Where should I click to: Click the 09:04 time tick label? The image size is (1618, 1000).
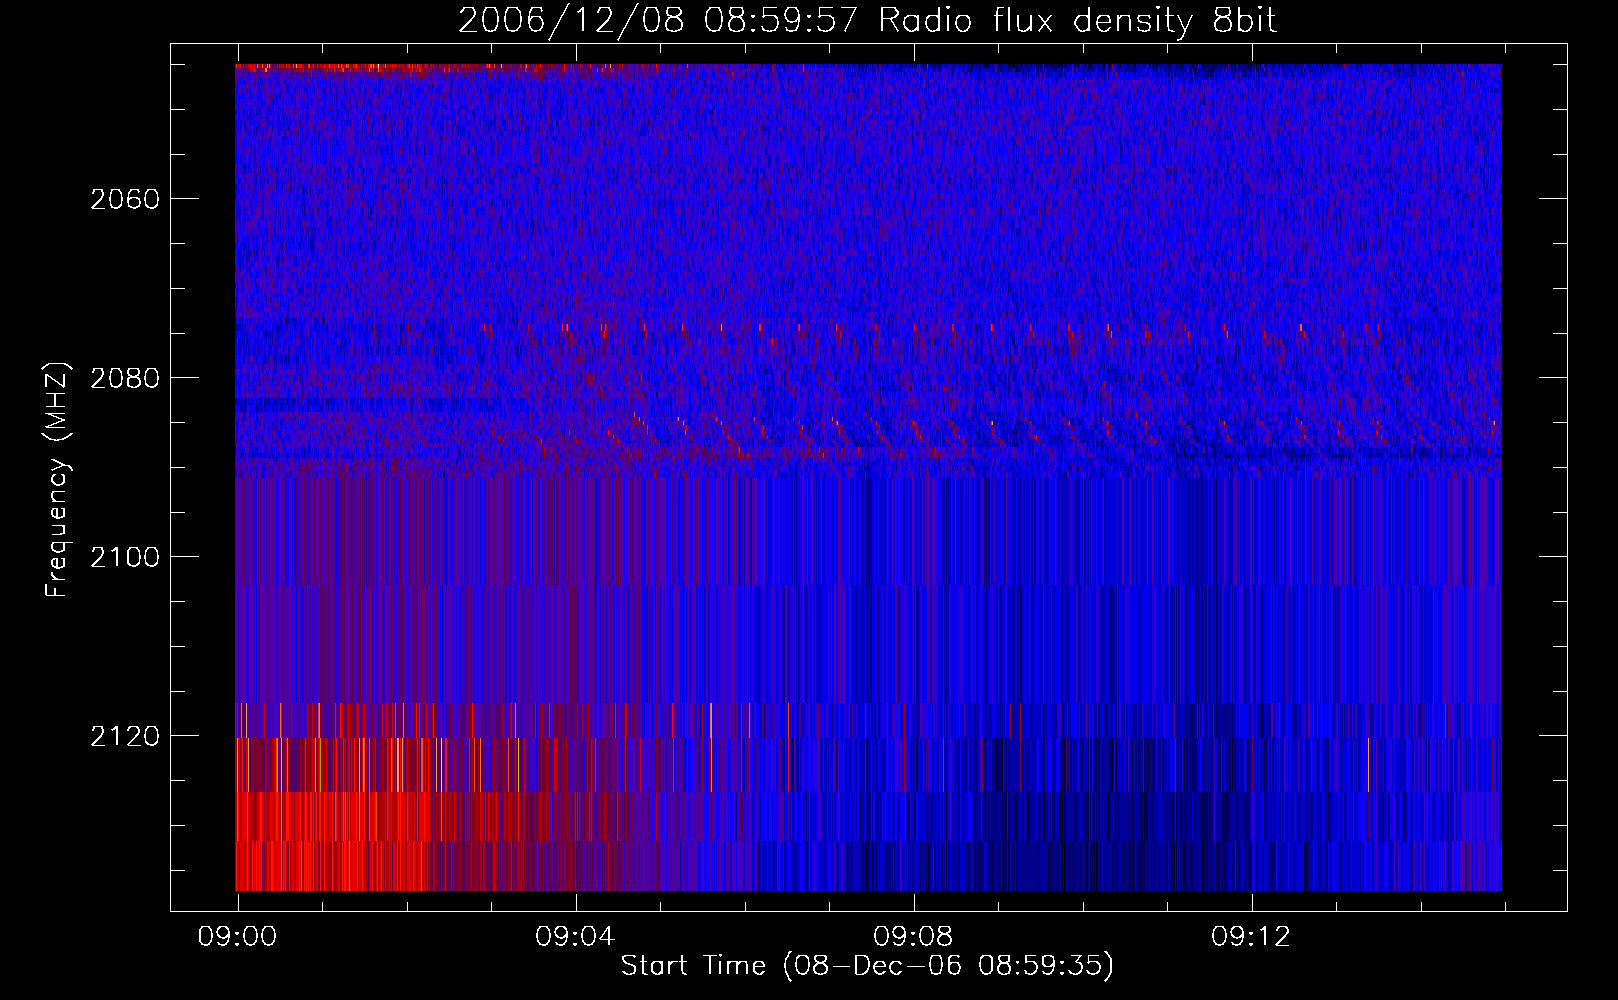(x=576, y=936)
